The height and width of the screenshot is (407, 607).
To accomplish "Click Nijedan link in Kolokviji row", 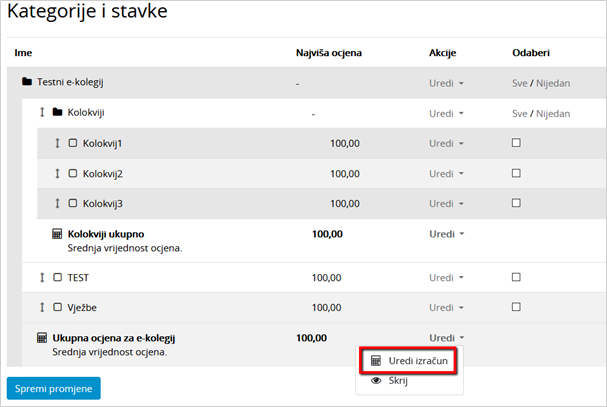I will tap(553, 114).
